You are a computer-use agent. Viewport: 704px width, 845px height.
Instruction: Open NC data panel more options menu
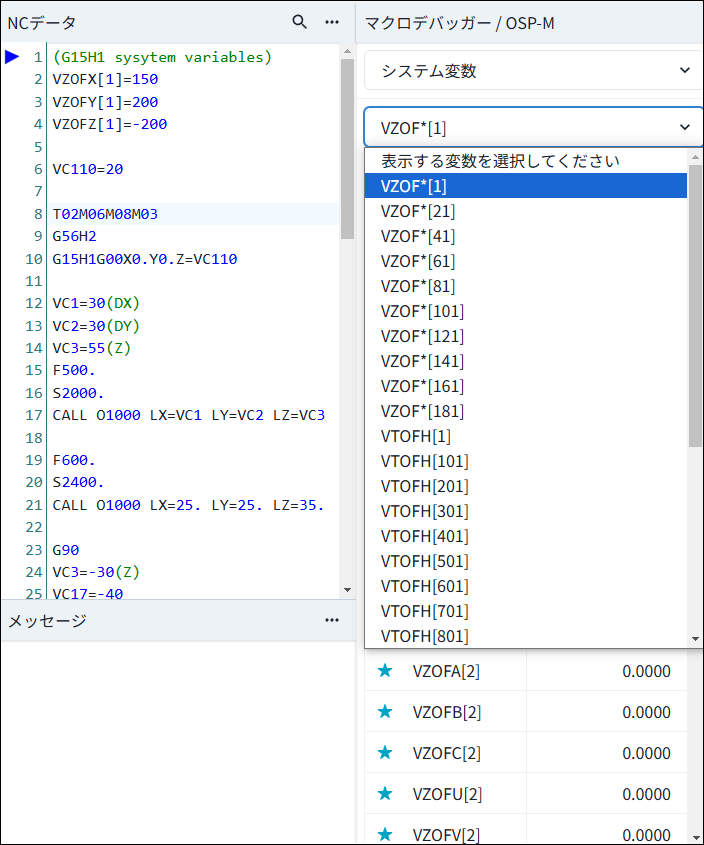pos(332,22)
